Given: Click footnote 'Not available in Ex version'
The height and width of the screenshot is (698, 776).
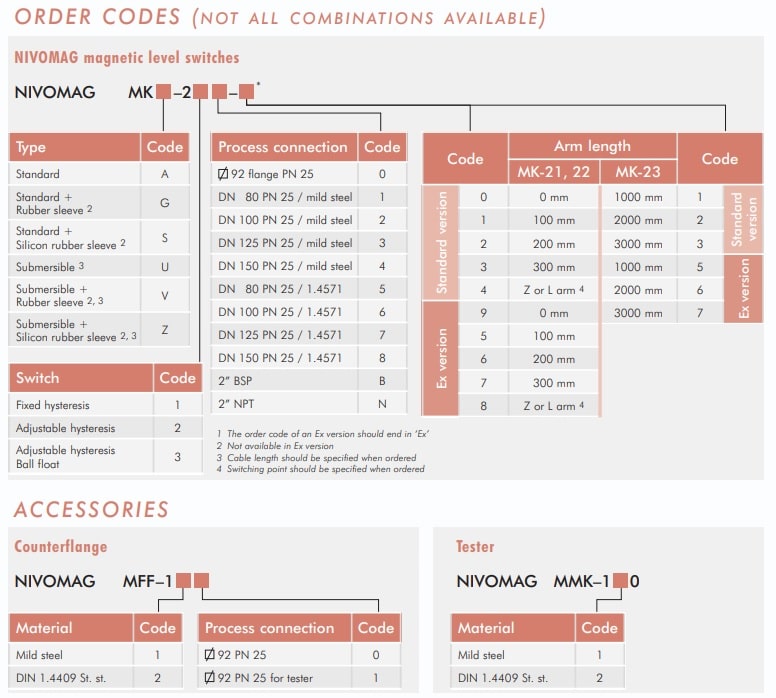Looking at the screenshot, I should click(275, 446).
